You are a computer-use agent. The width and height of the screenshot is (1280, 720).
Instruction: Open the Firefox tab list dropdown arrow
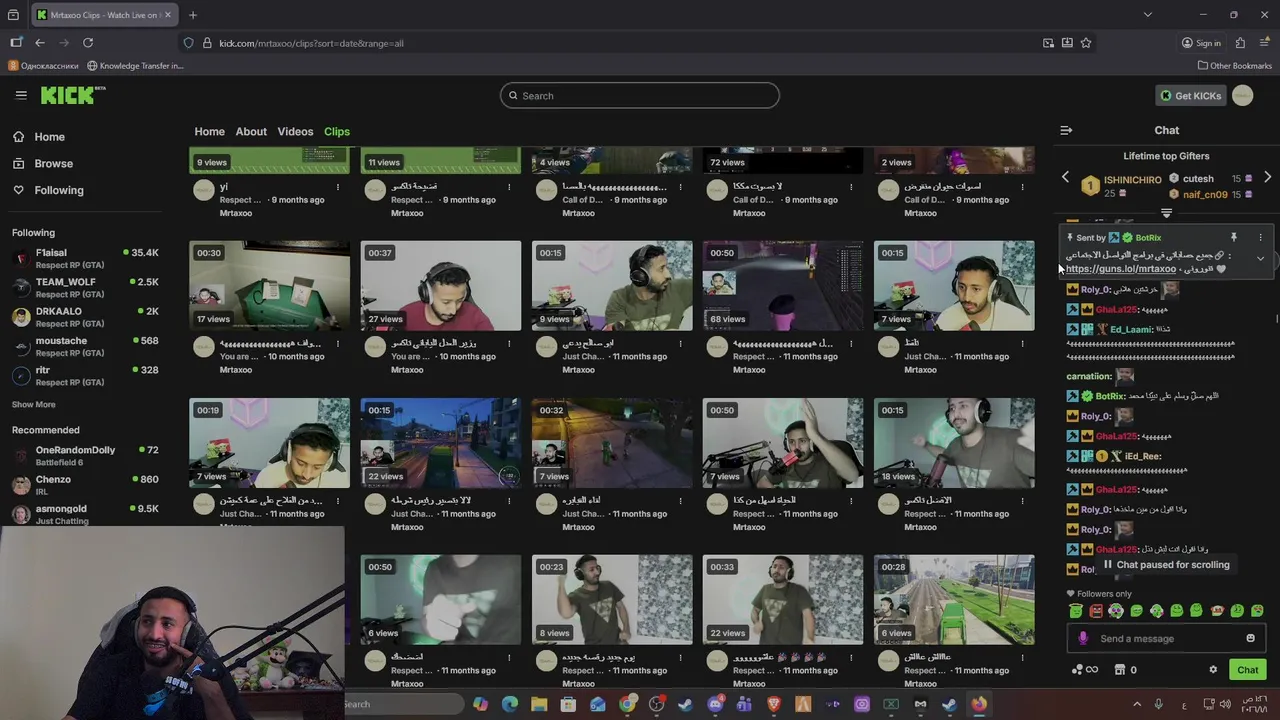click(1147, 15)
